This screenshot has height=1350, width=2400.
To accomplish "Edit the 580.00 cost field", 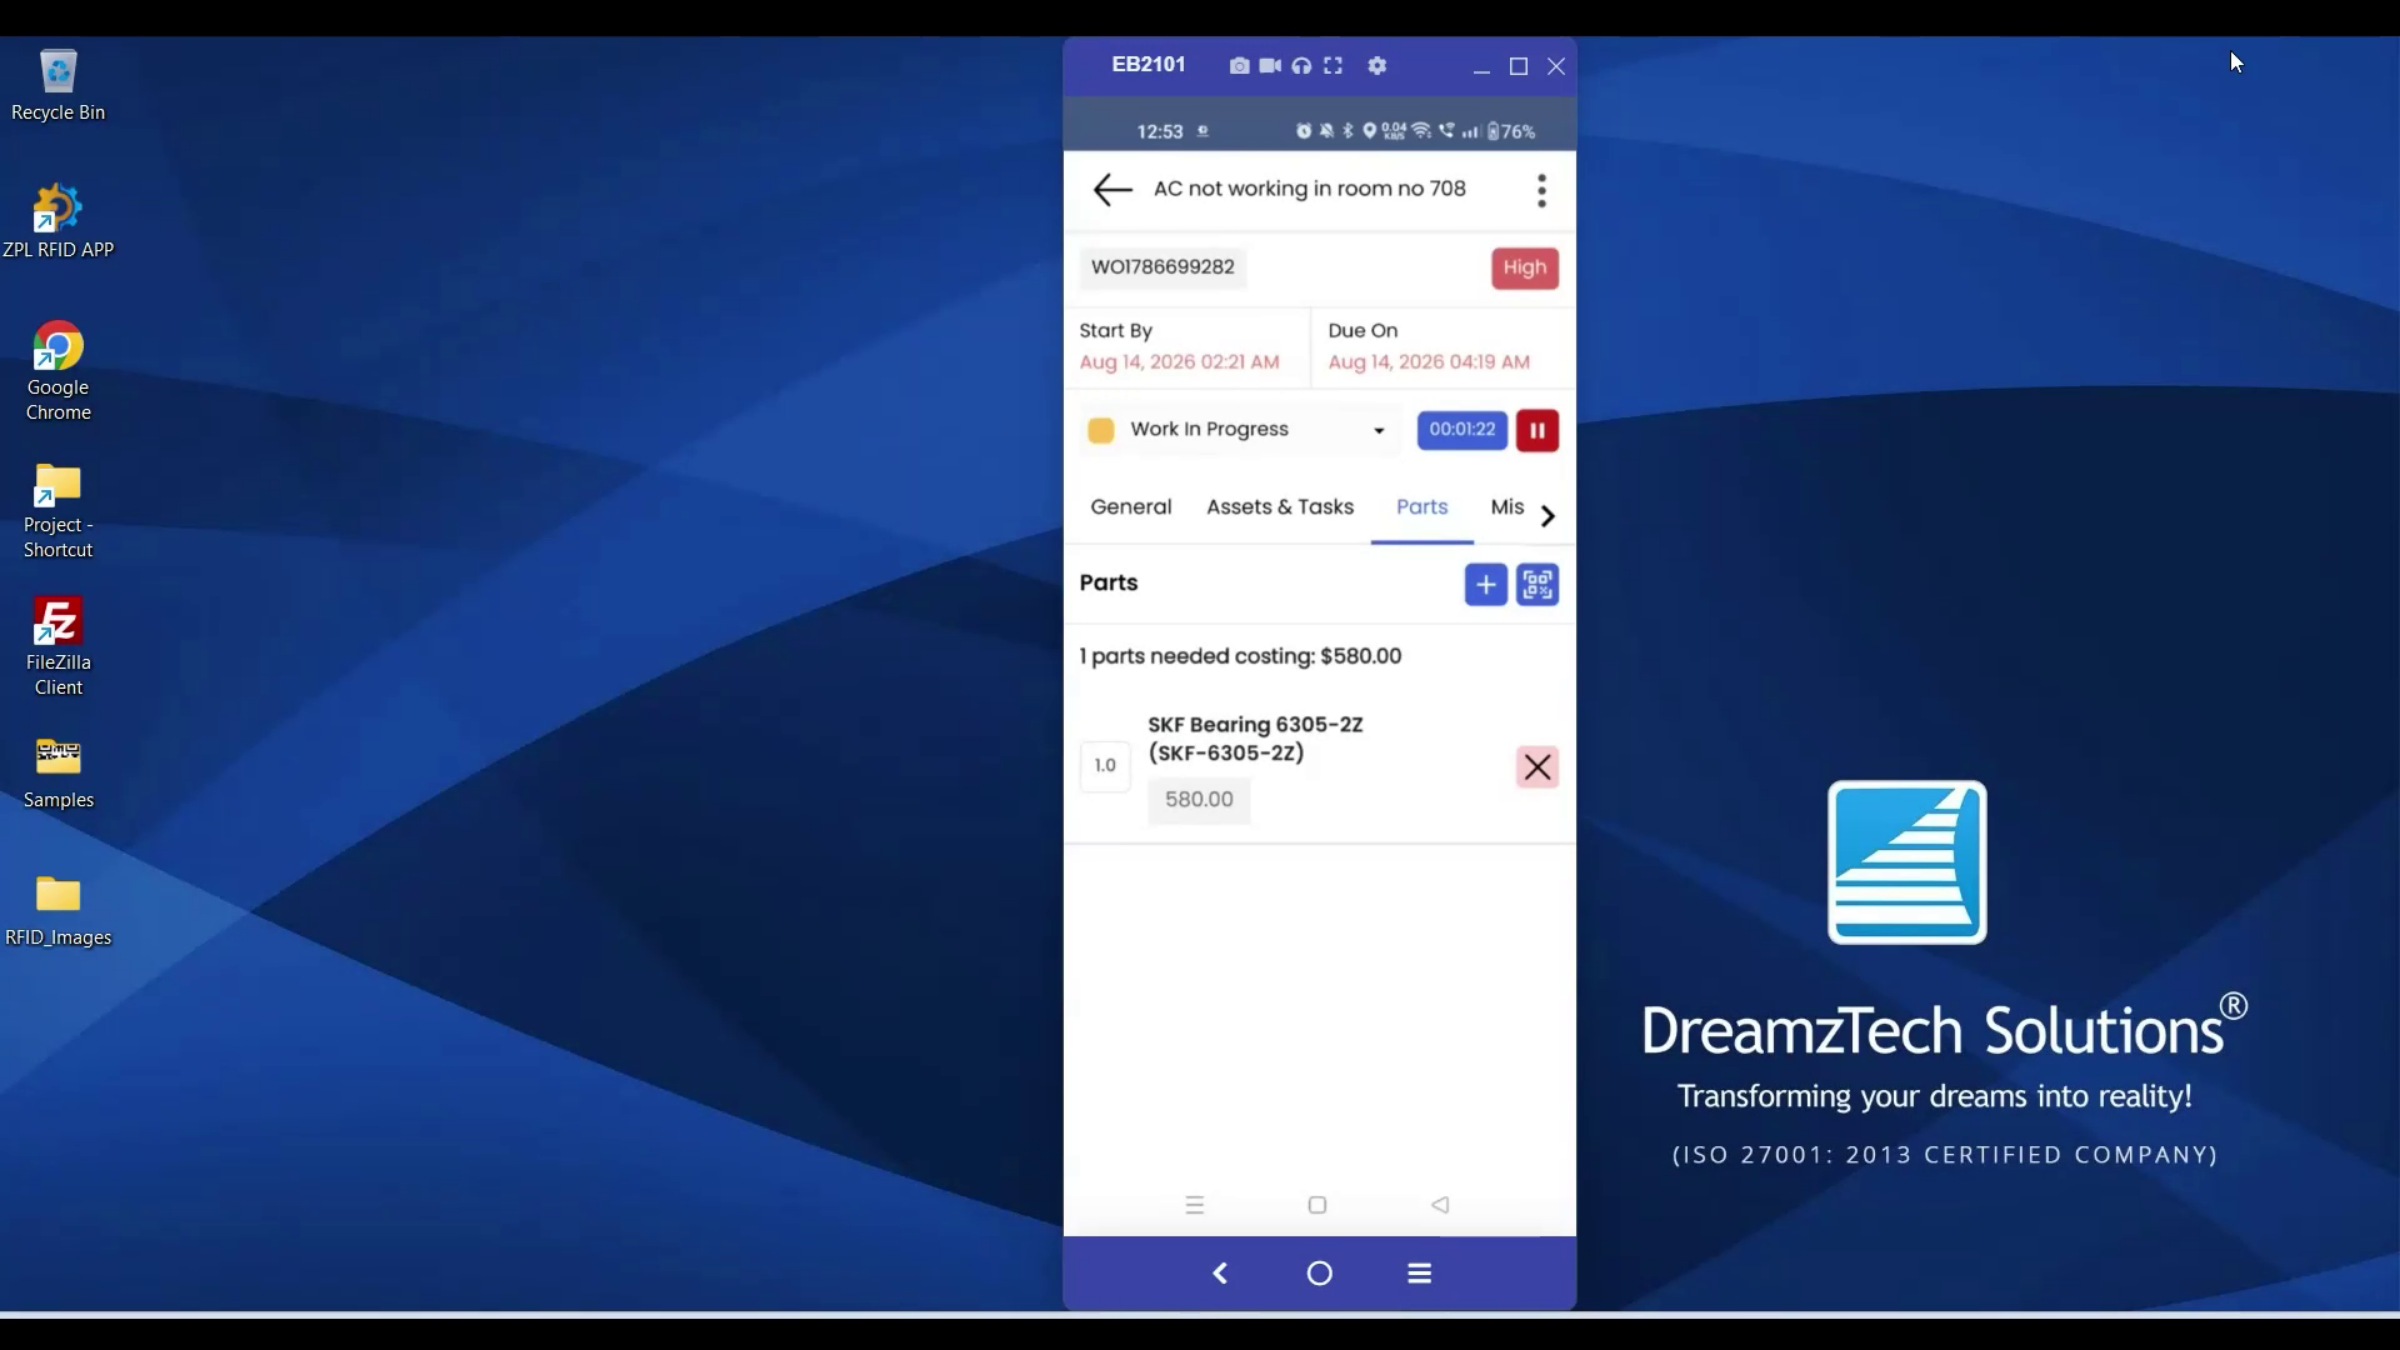I will pyautogui.click(x=1199, y=800).
